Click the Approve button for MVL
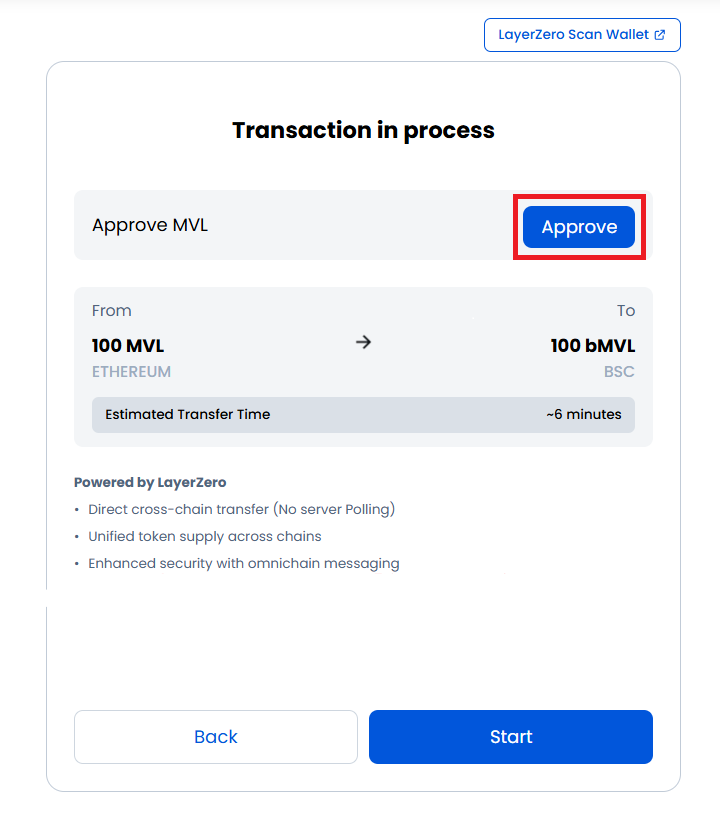The image size is (720, 813). (579, 227)
